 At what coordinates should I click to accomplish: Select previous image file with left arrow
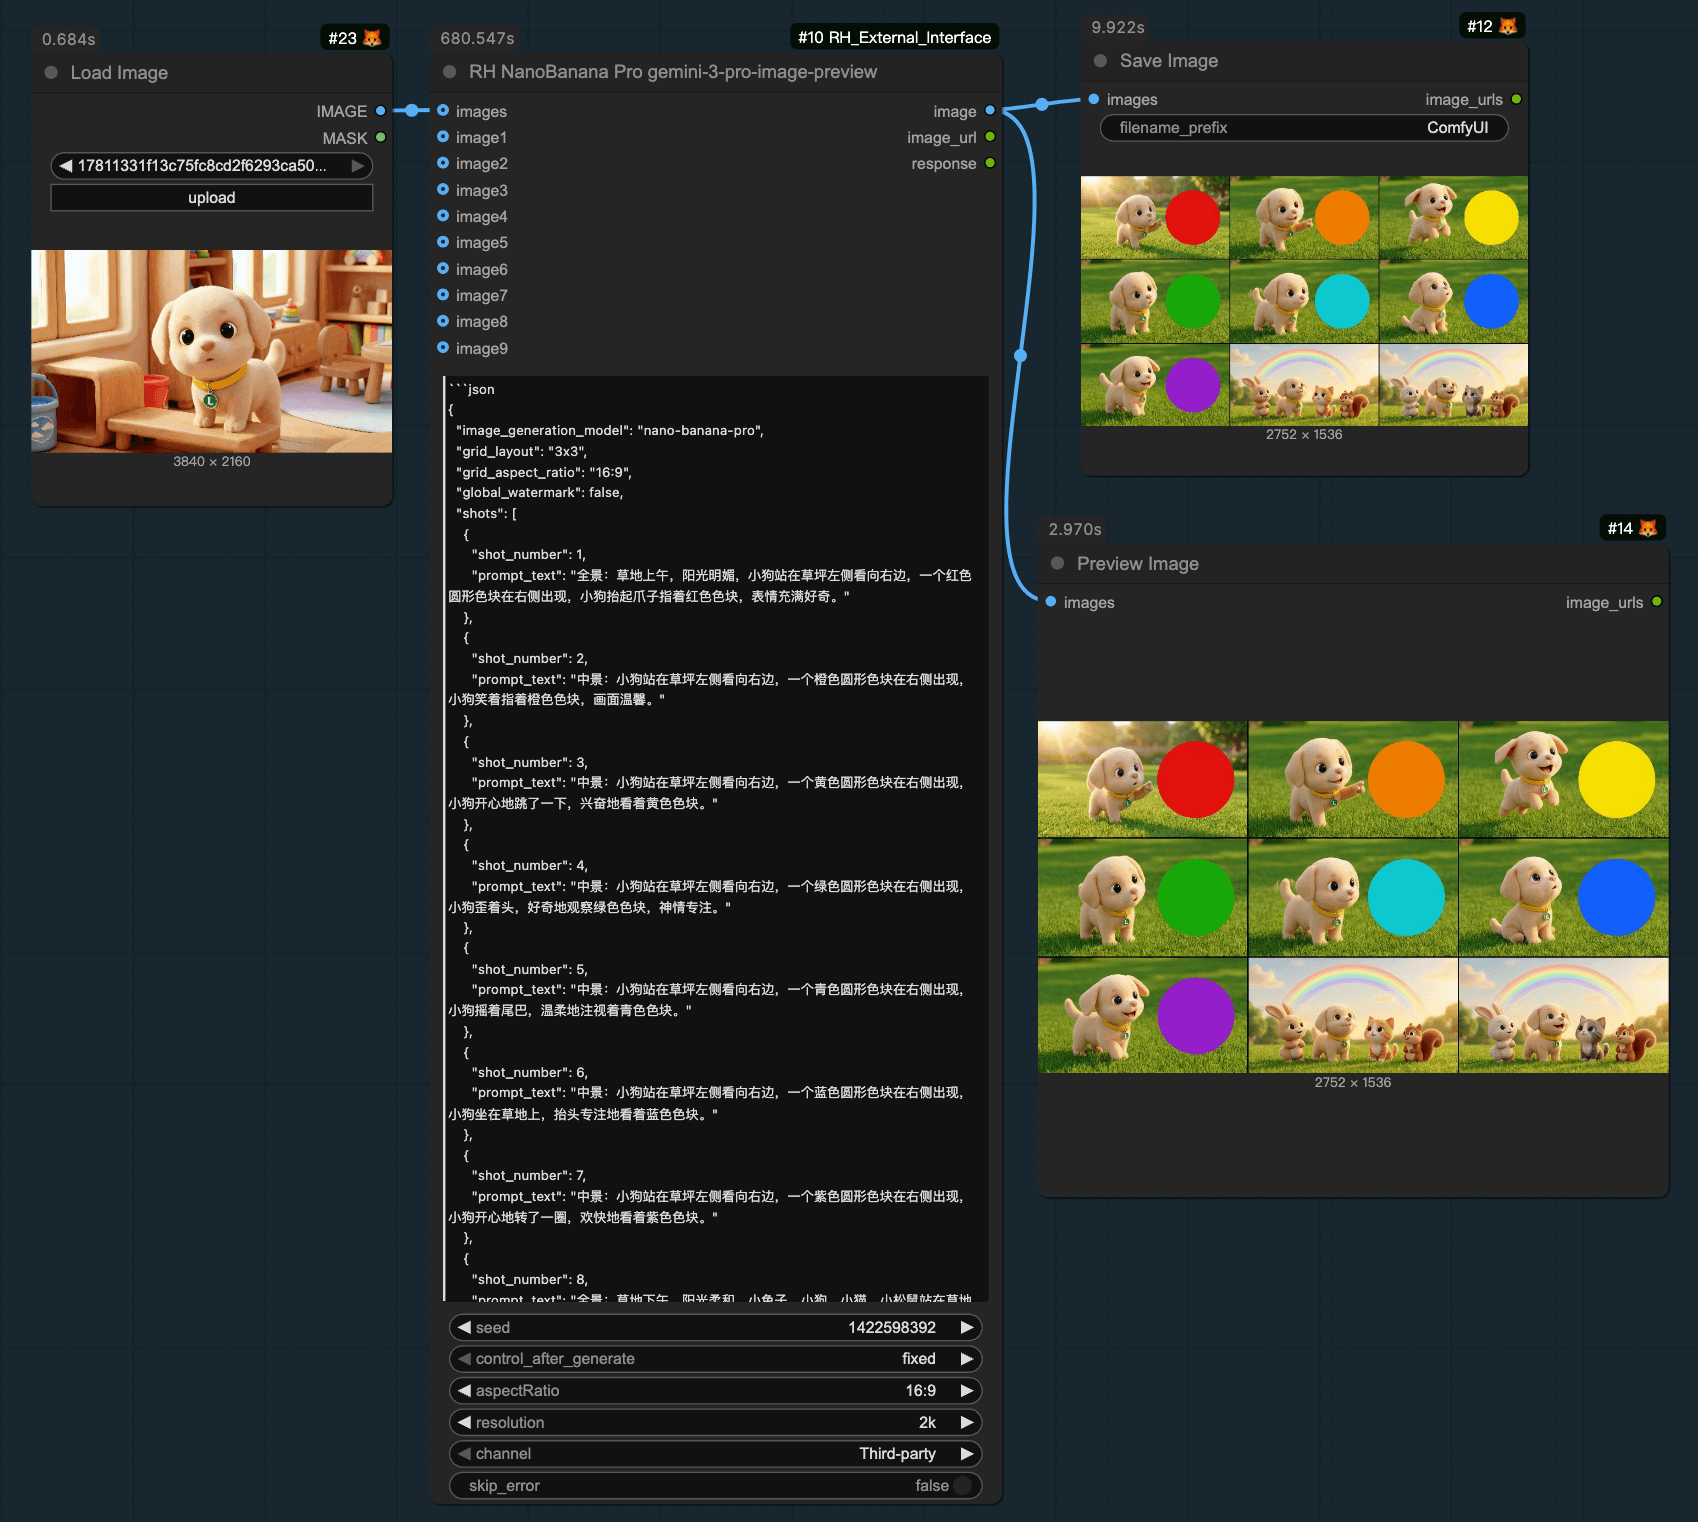(x=65, y=166)
